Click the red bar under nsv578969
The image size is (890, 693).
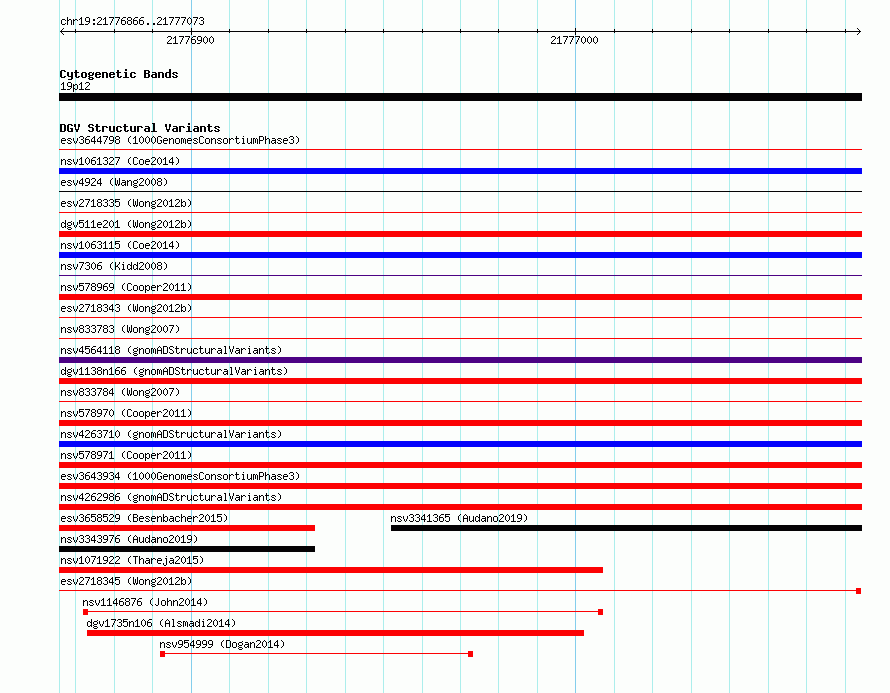[460, 297]
